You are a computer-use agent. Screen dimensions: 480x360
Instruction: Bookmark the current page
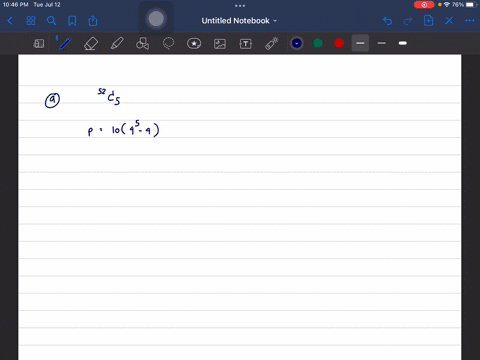[72, 21]
